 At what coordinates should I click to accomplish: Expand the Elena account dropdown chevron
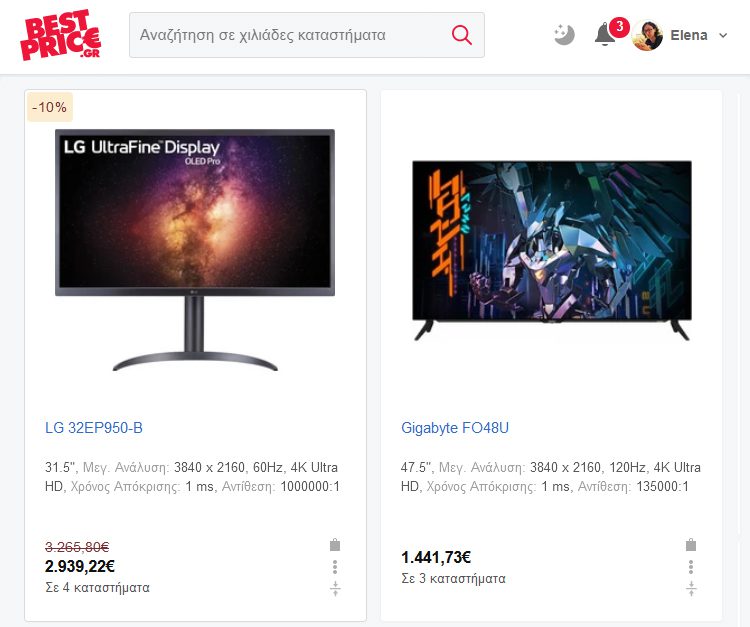click(x=723, y=35)
